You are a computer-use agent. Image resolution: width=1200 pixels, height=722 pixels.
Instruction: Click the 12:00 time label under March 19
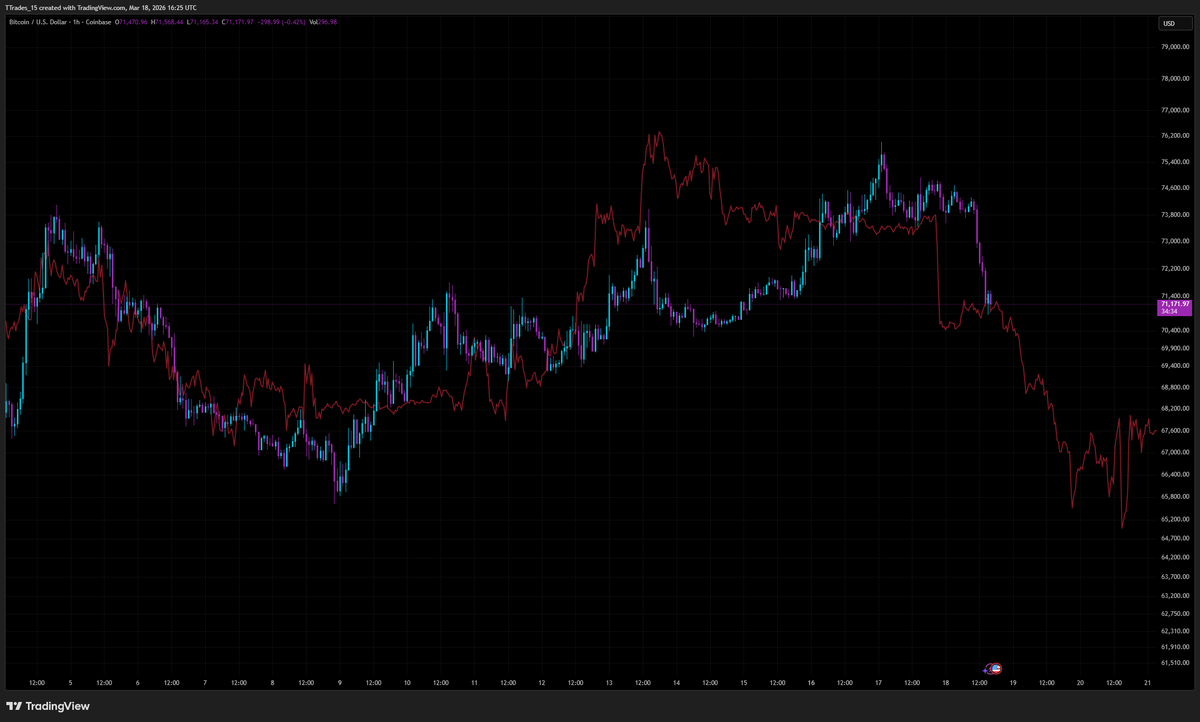click(1047, 683)
